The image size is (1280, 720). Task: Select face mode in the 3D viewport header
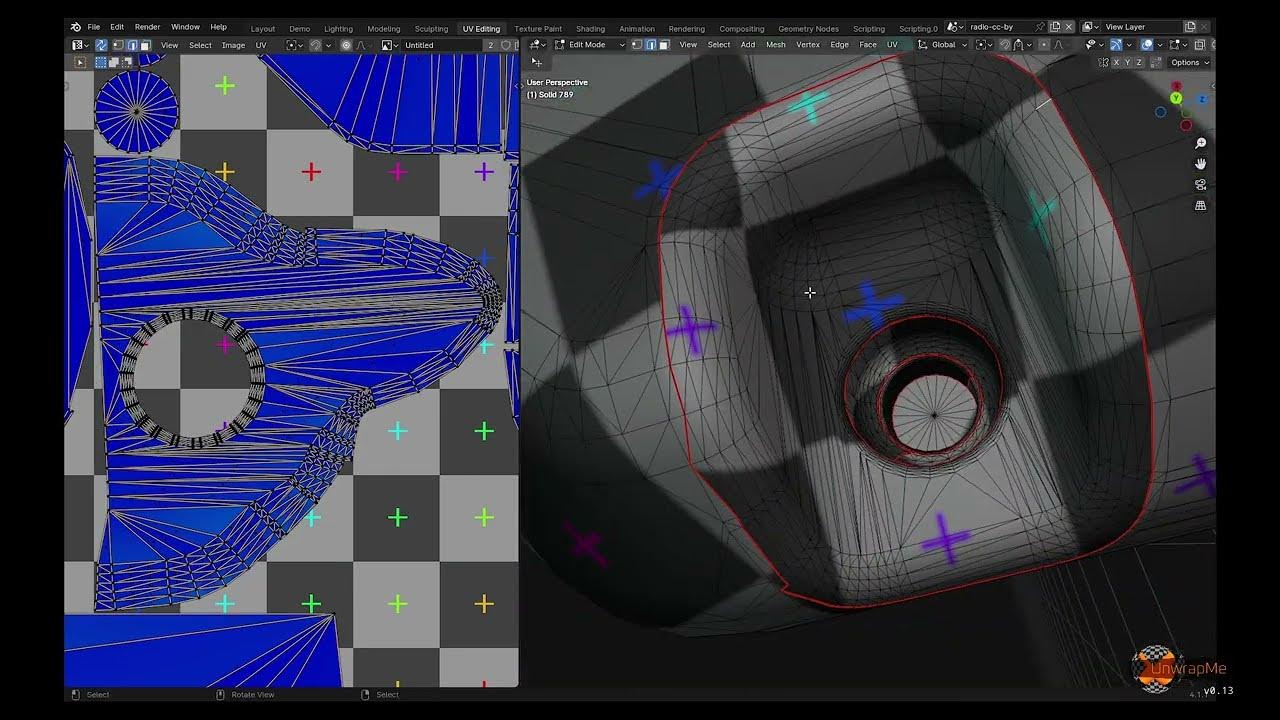[664, 45]
